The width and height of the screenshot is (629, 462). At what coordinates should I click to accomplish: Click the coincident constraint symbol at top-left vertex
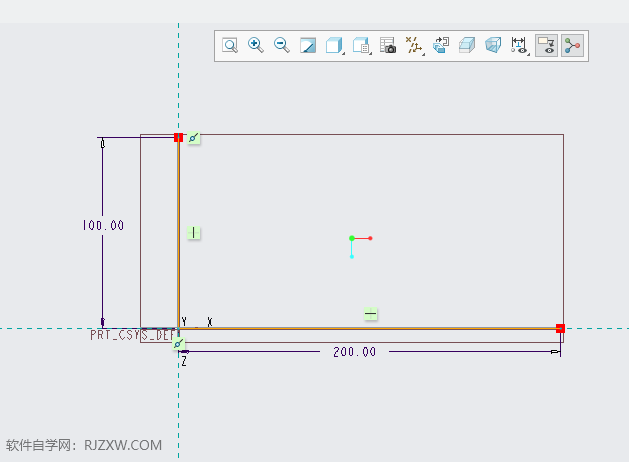(194, 138)
